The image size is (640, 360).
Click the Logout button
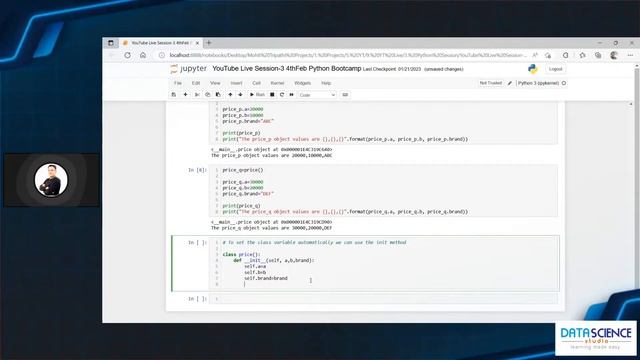point(556,69)
